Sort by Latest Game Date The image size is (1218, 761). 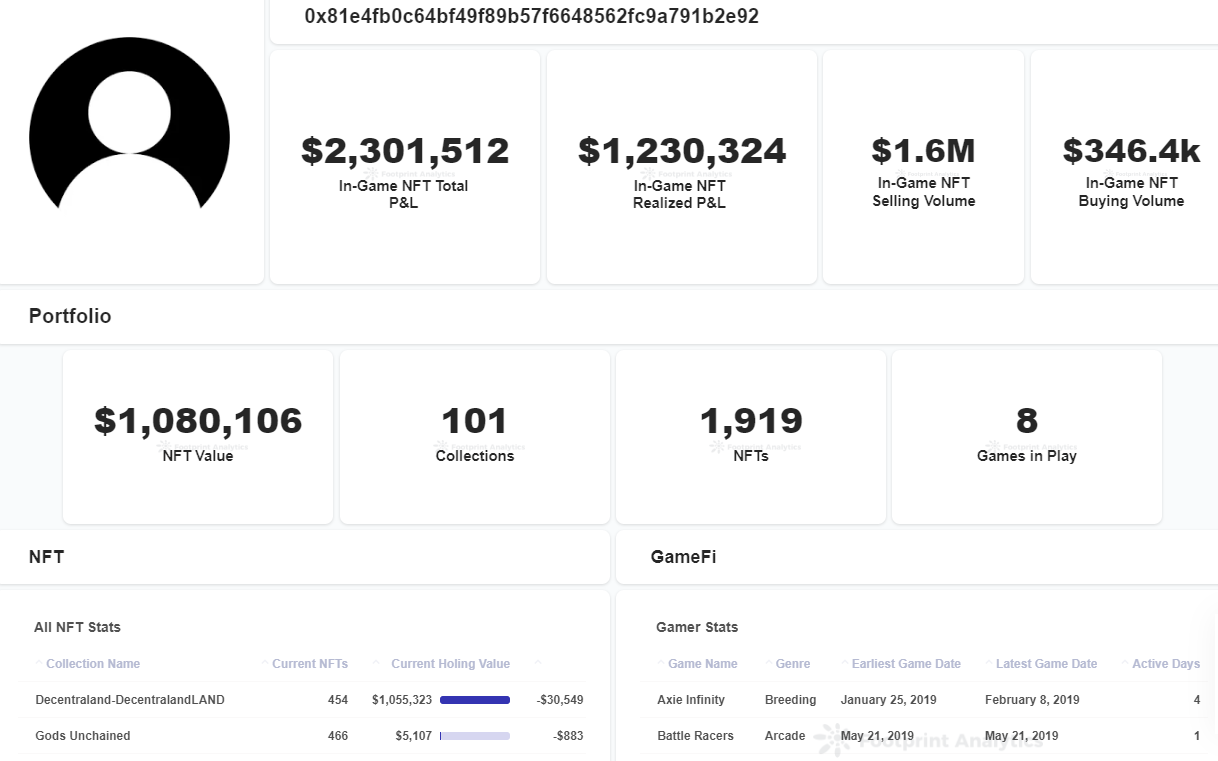[990, 663]
